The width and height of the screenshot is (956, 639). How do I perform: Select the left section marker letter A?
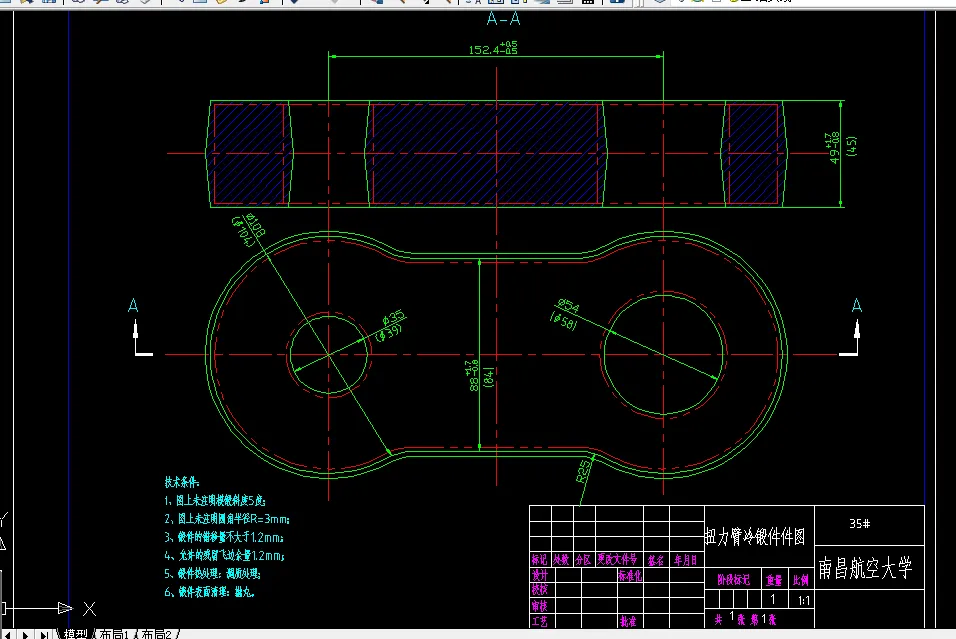coord(133,305)
